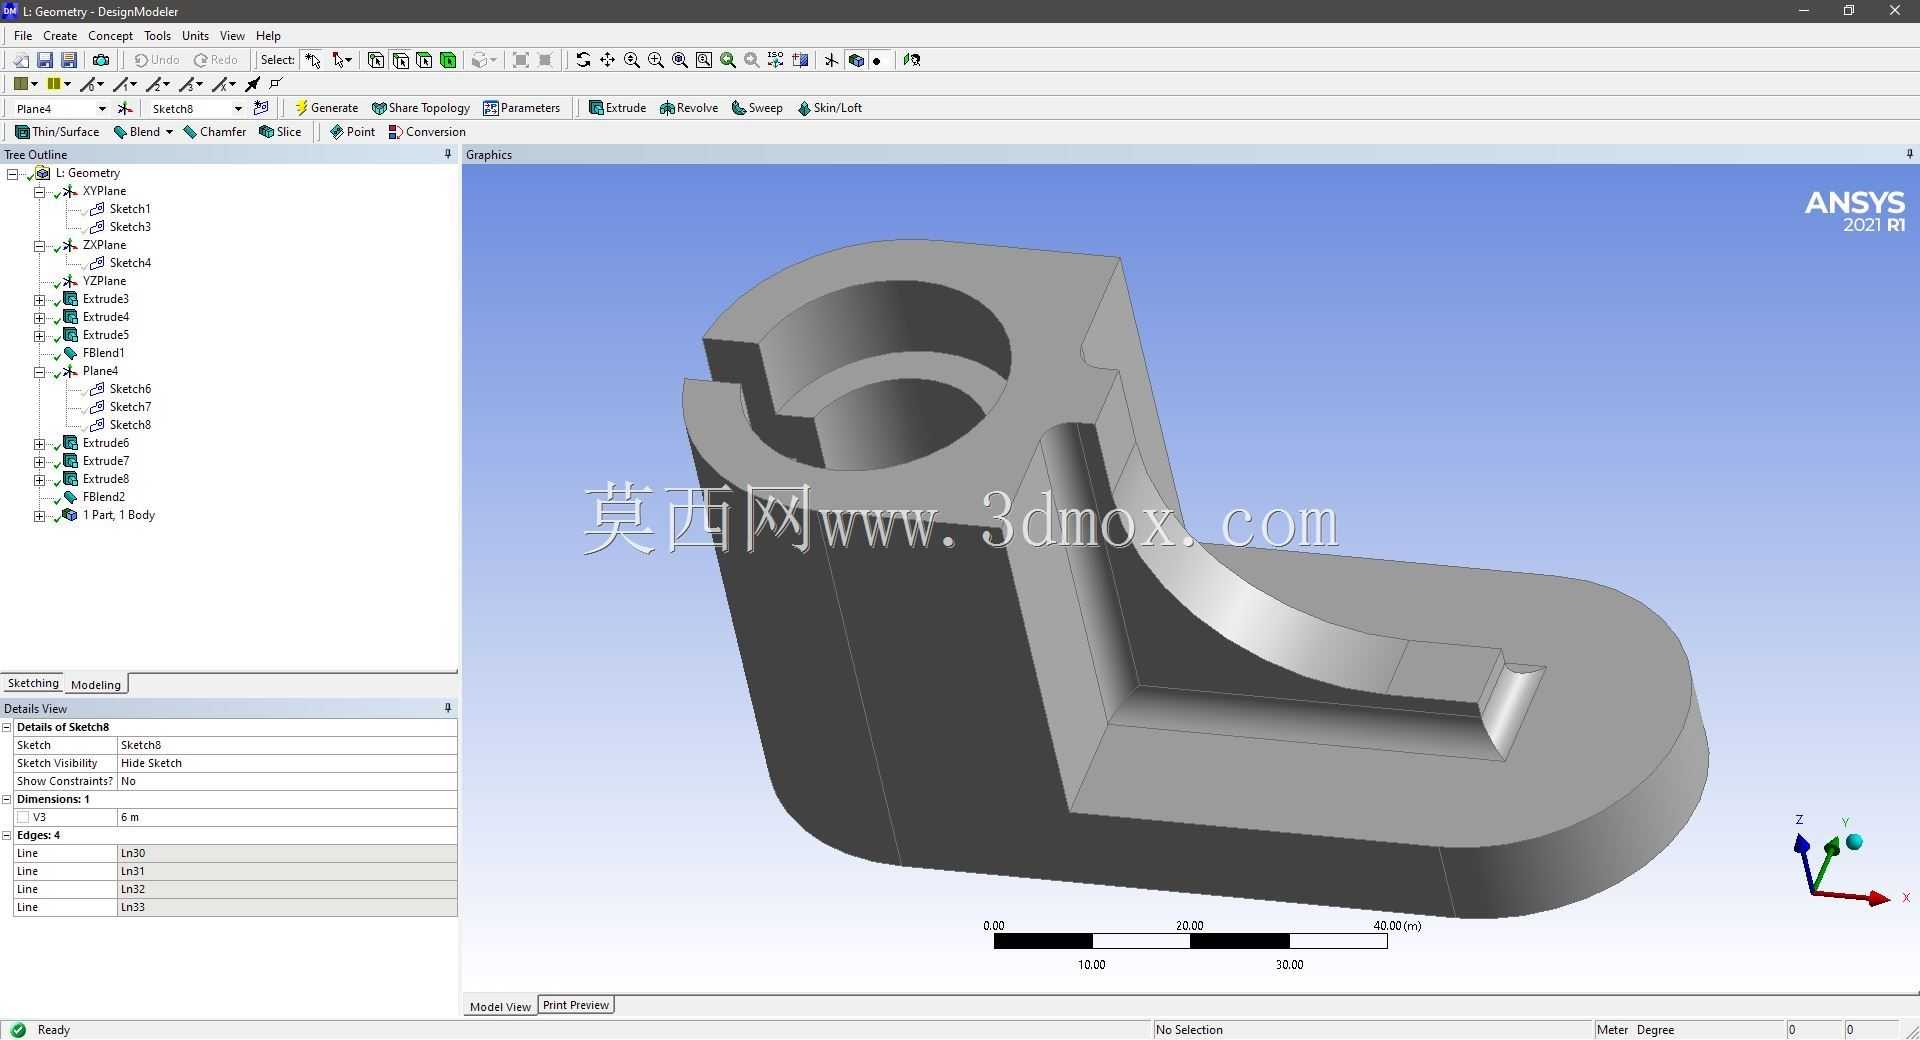Switch to the Sketching tab
The width and height of the screenshot is (1920, 1040).
pos(33,683)
